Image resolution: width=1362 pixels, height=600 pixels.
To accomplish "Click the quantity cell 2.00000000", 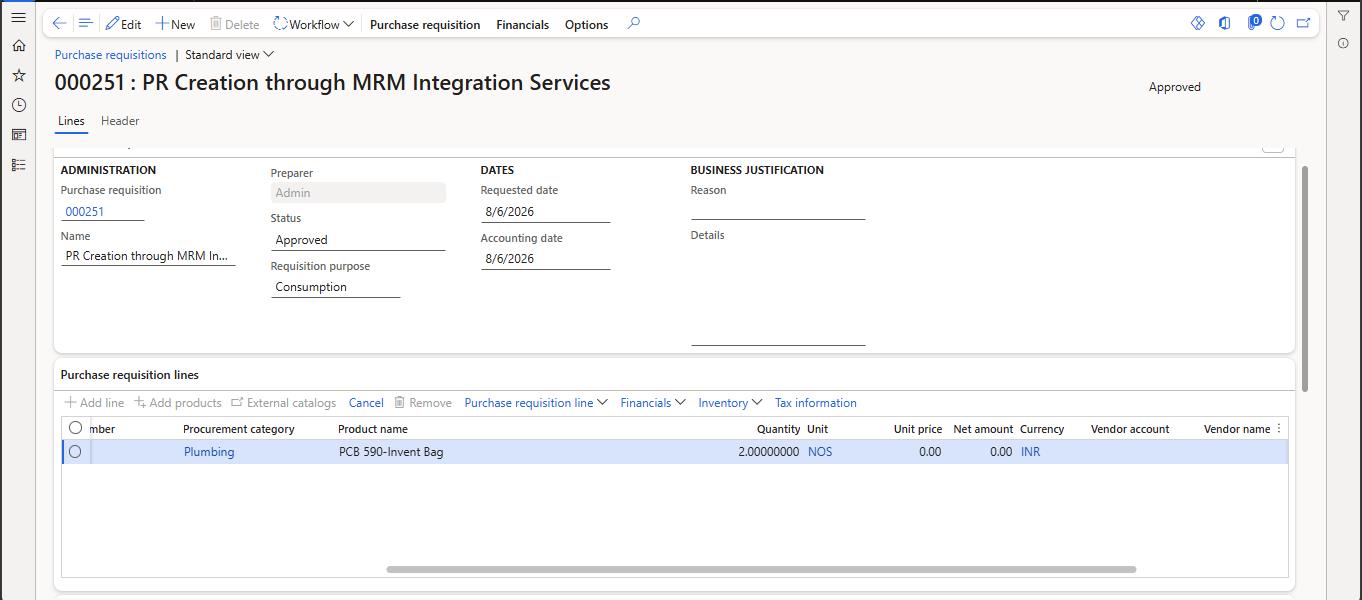I will (x=768, y=452).
